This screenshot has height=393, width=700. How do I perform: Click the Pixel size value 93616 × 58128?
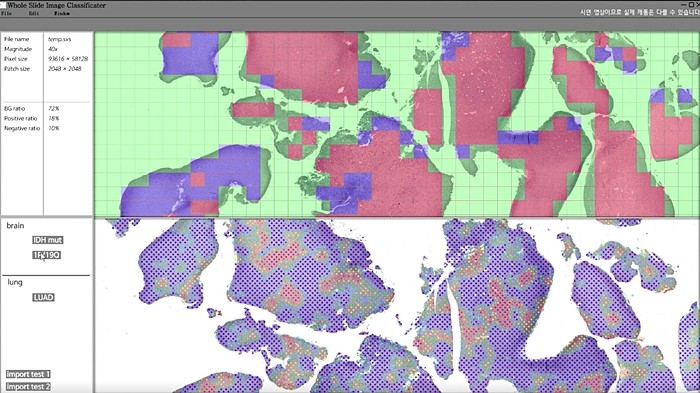[68, 59]
